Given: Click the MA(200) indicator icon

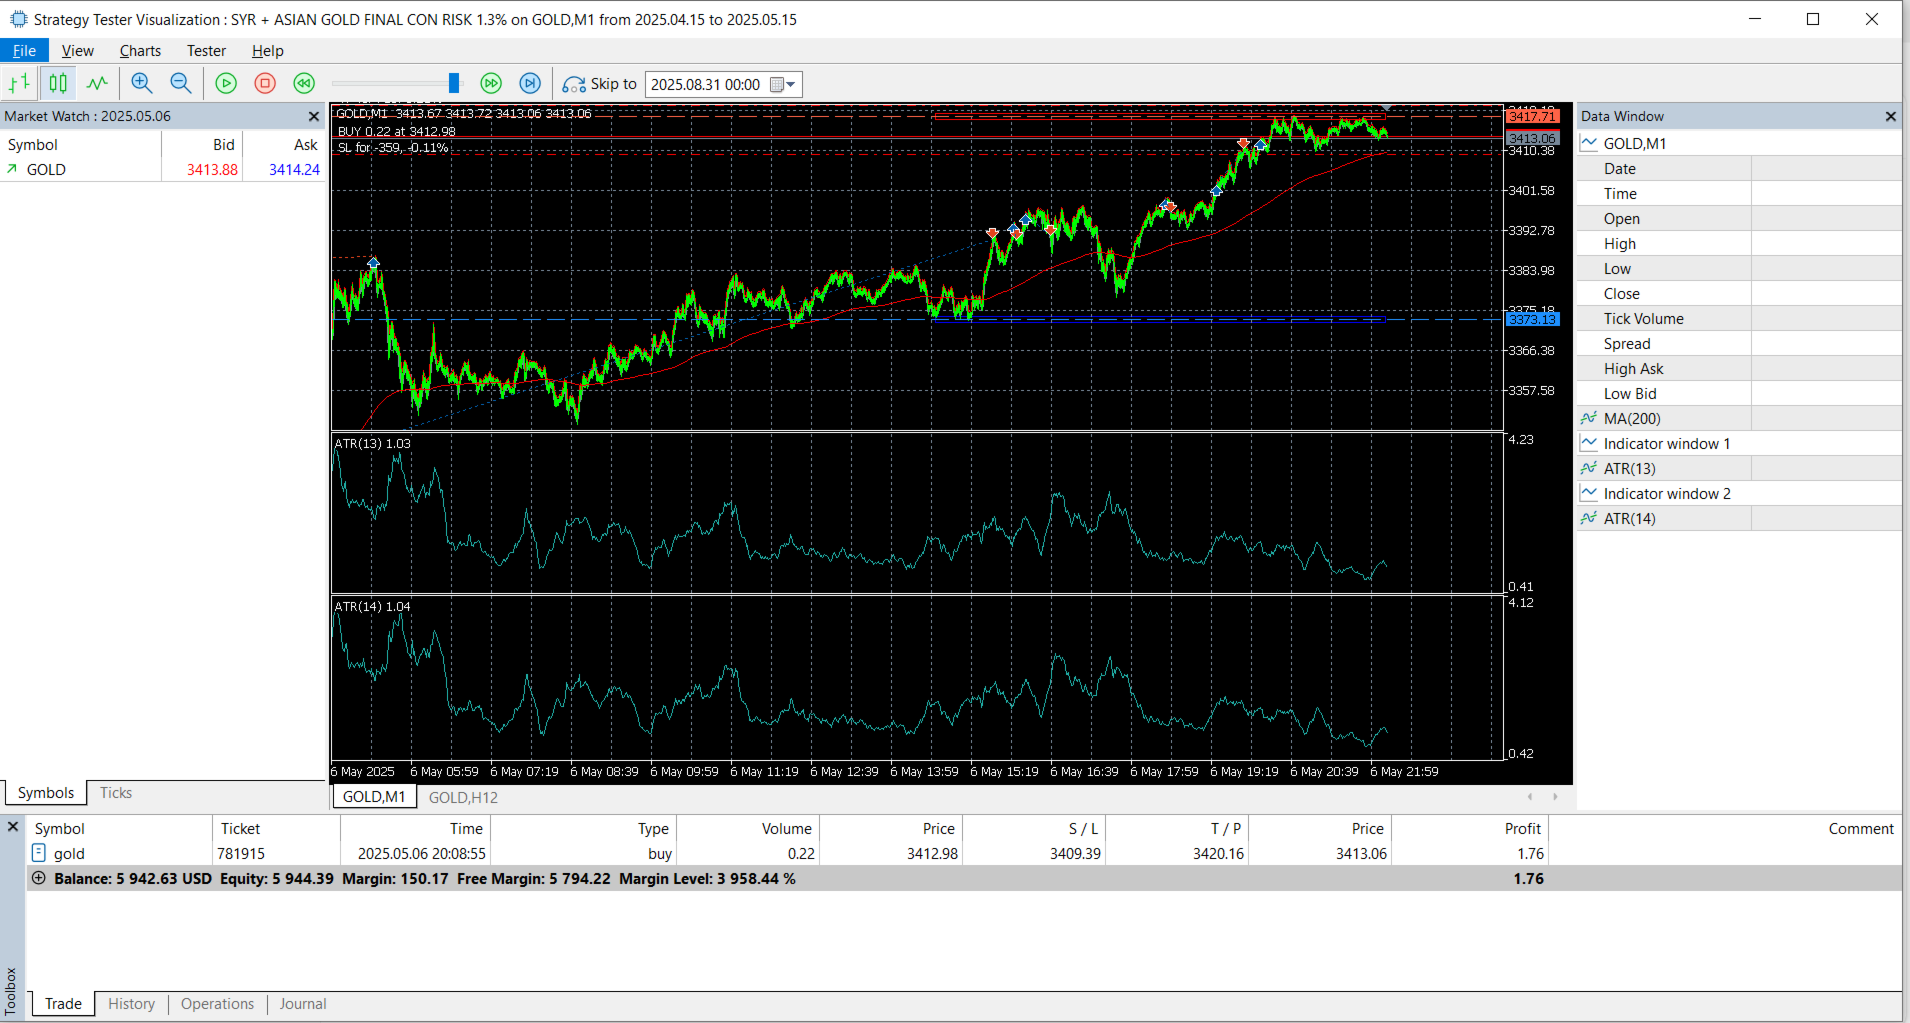Looking at the screenshot, I should tap(1588, 418).
